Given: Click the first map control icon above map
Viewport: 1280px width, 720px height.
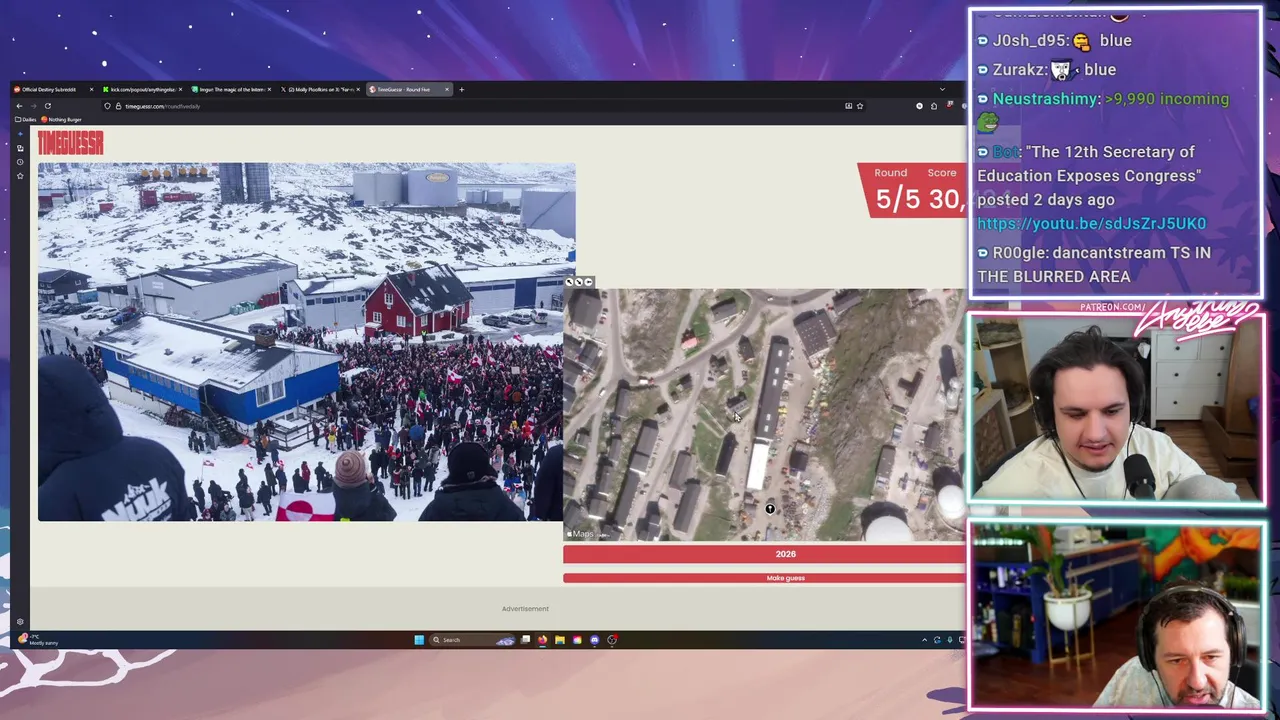Looking at the screenshot, I should coord(570,282).
